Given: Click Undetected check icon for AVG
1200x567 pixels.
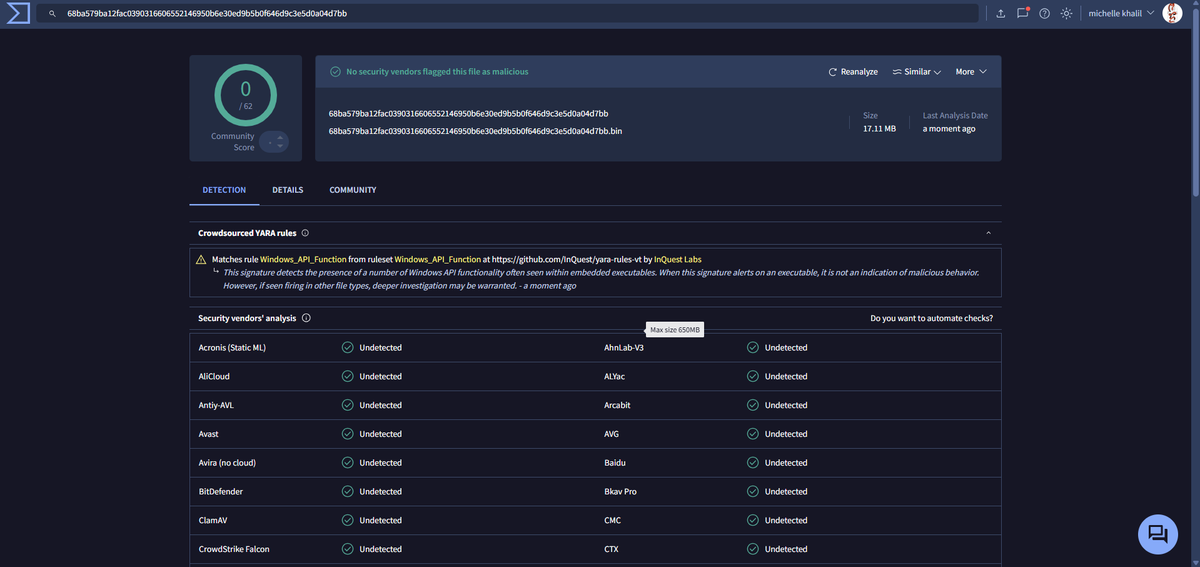Looking at the screenshot, I should pos(753,434).
